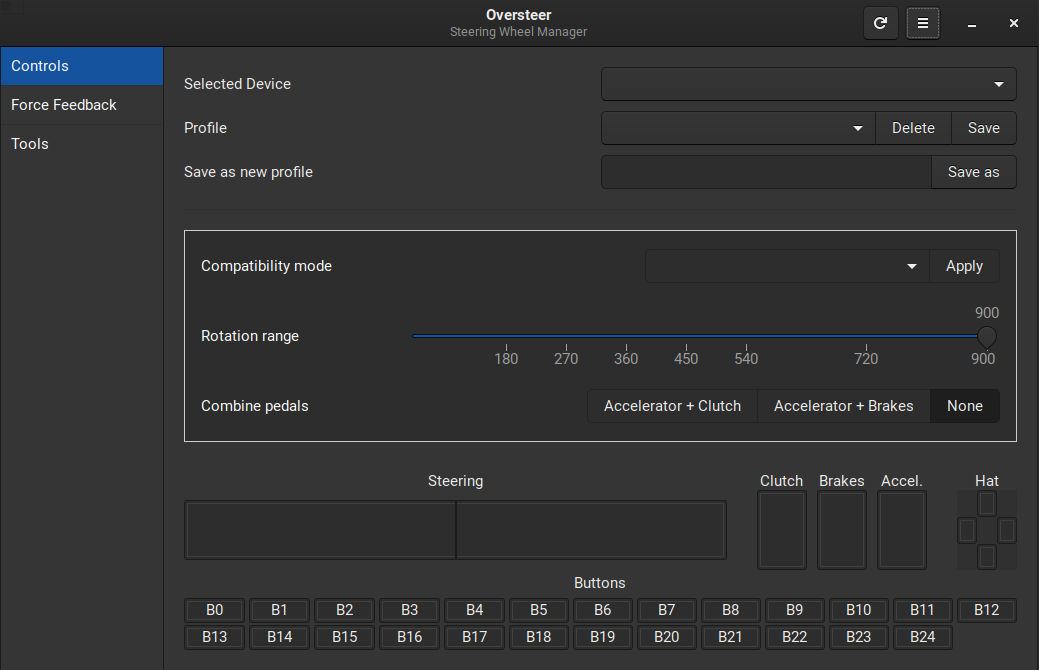Viewport: 1039px width, 670px height.
Task: Click the Save as button
Action: pyautogui.click(x=973, y=172)
